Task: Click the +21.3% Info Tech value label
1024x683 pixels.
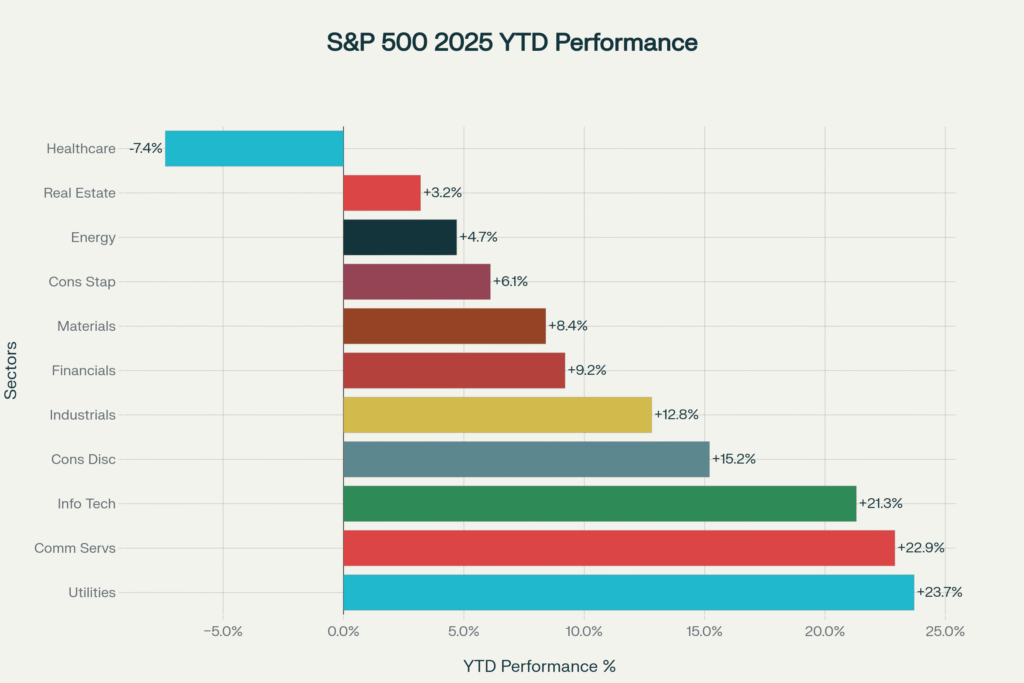Action: tap(881, 503)
